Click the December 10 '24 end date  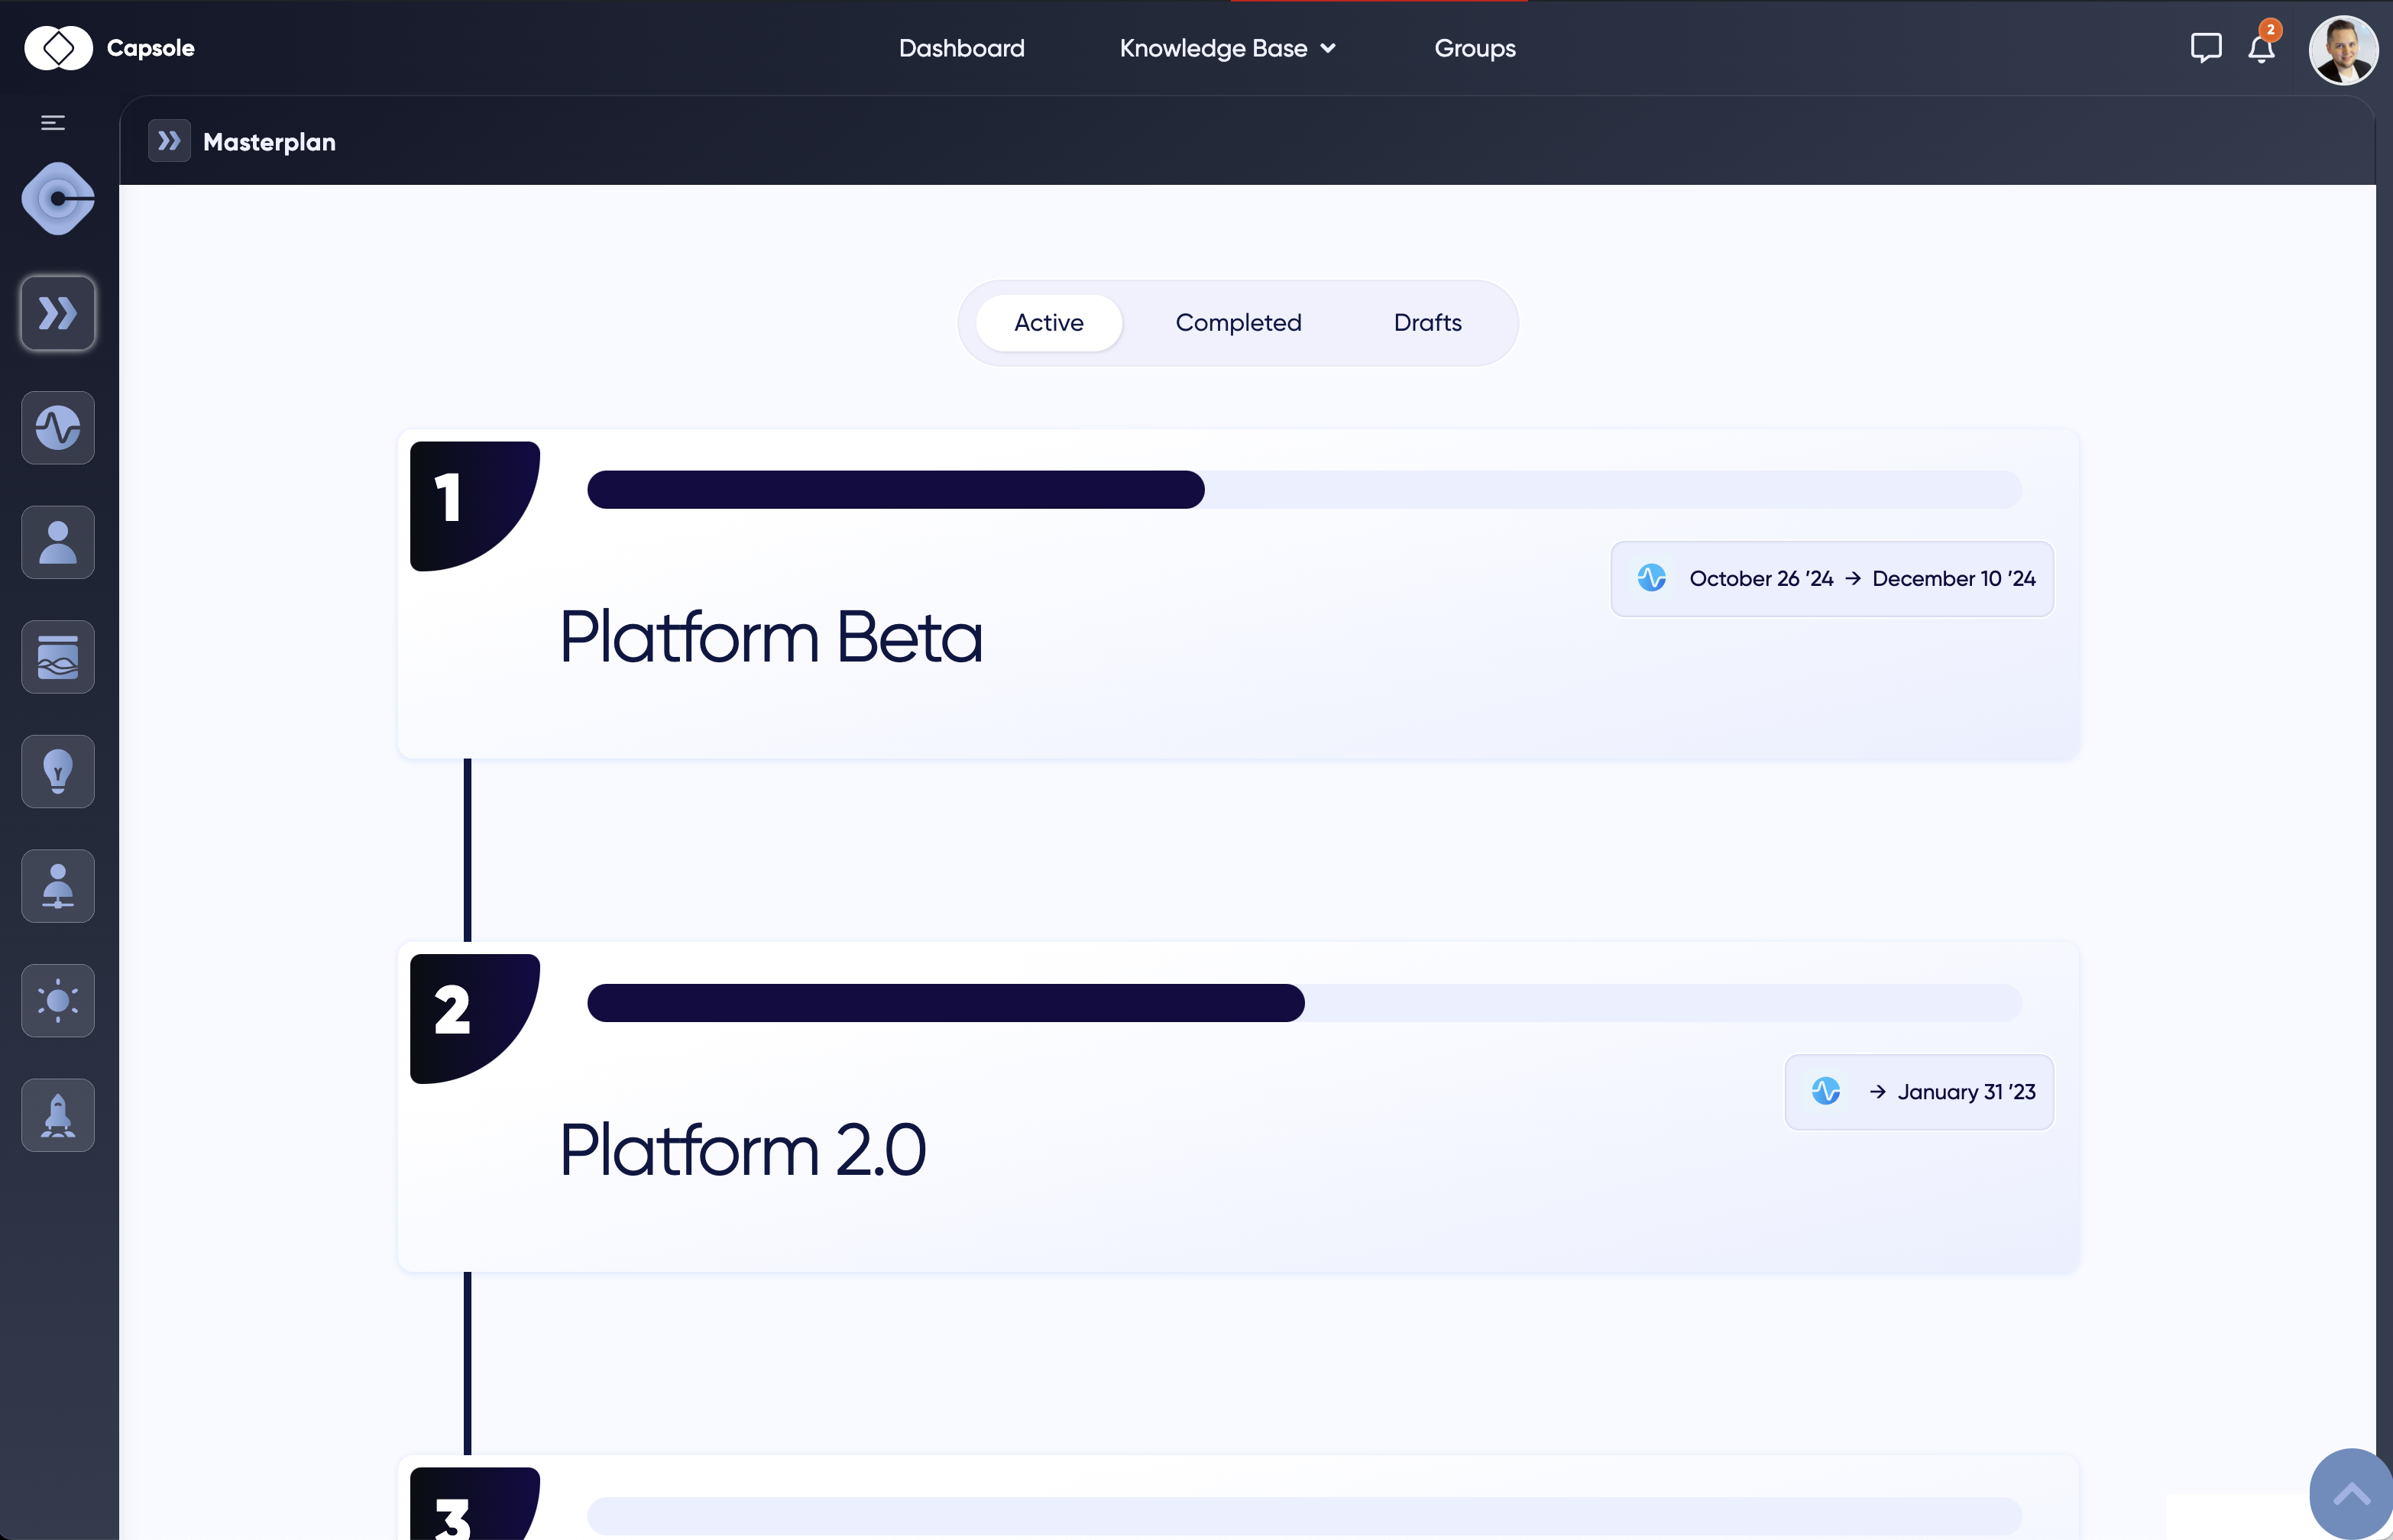[x=1953, y=579]
